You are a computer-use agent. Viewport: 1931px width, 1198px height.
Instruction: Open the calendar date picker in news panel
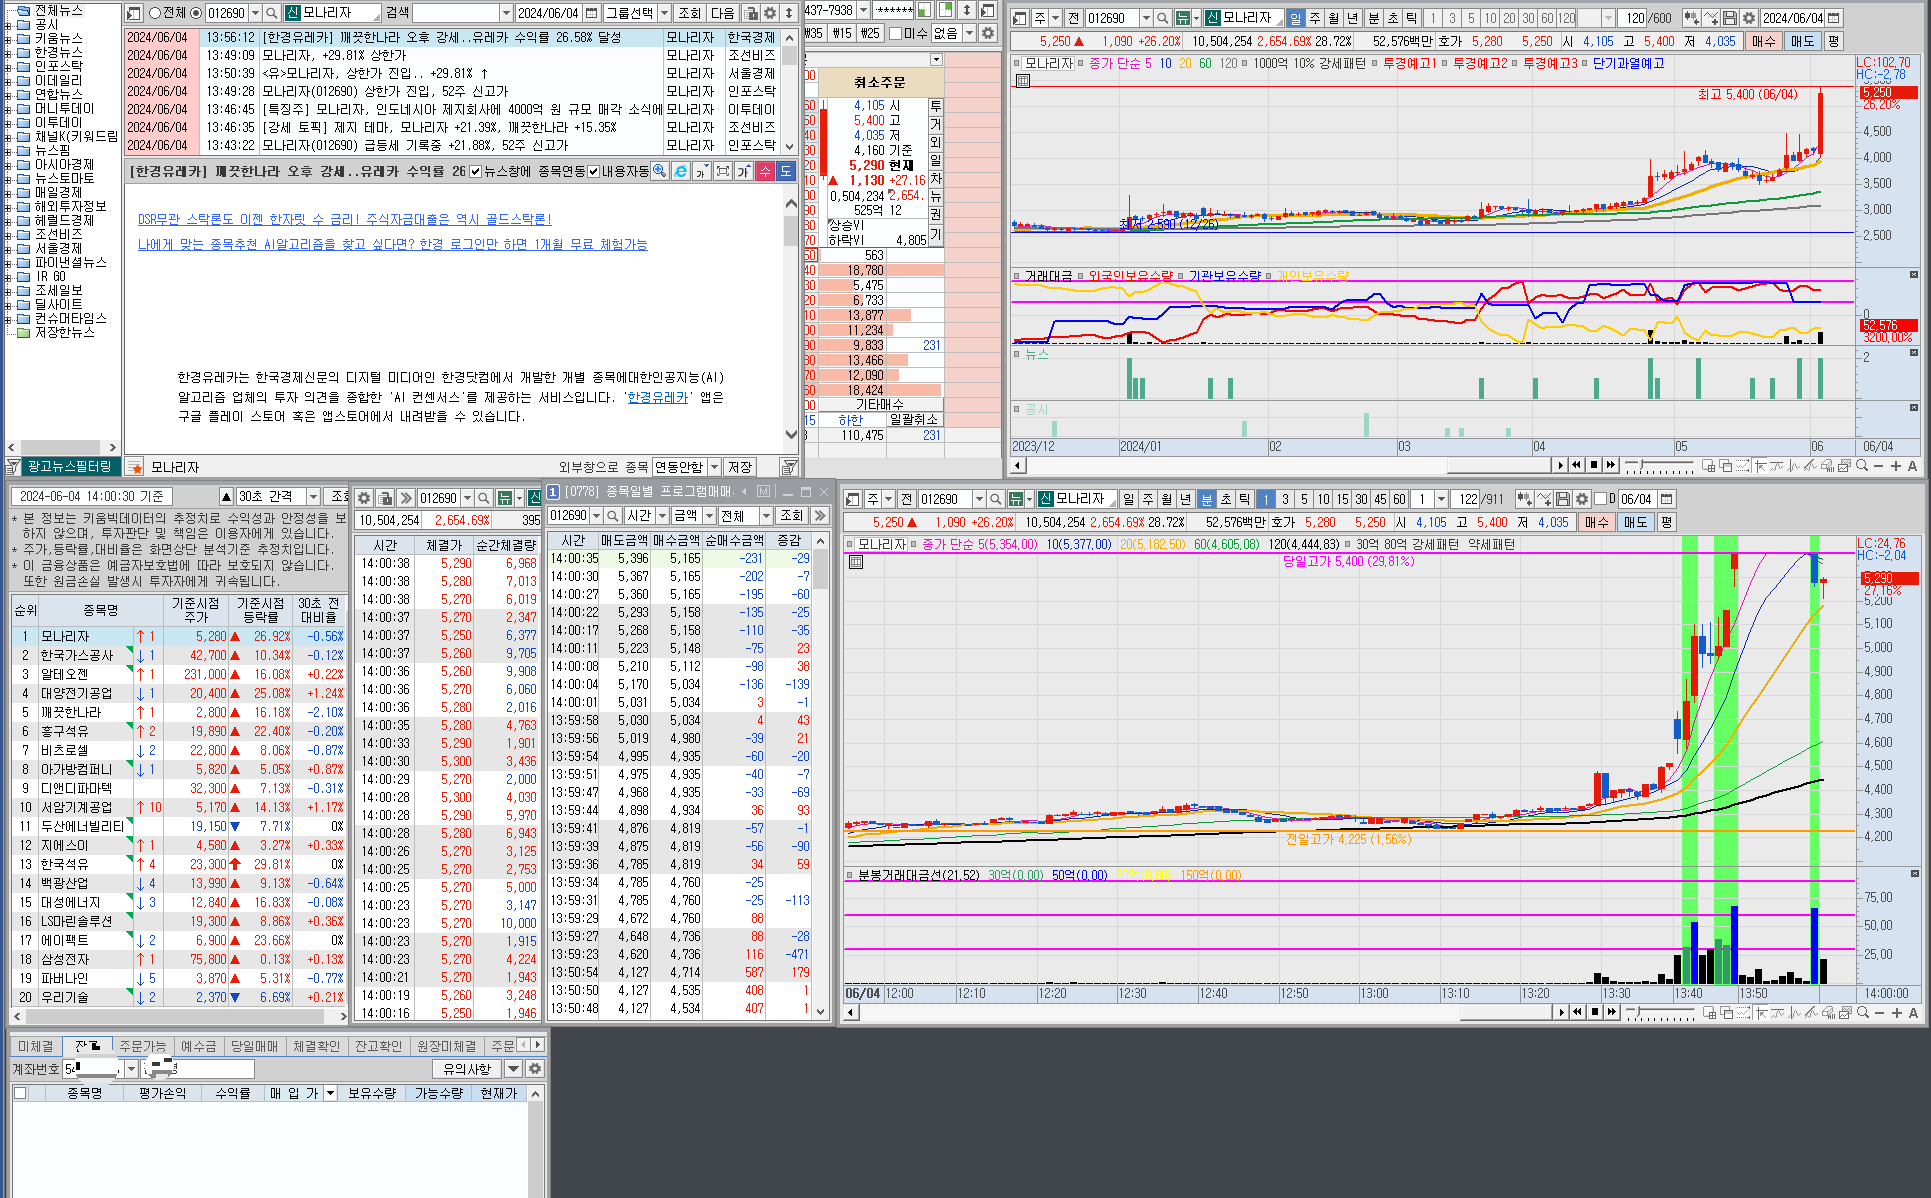click(591, 13)
